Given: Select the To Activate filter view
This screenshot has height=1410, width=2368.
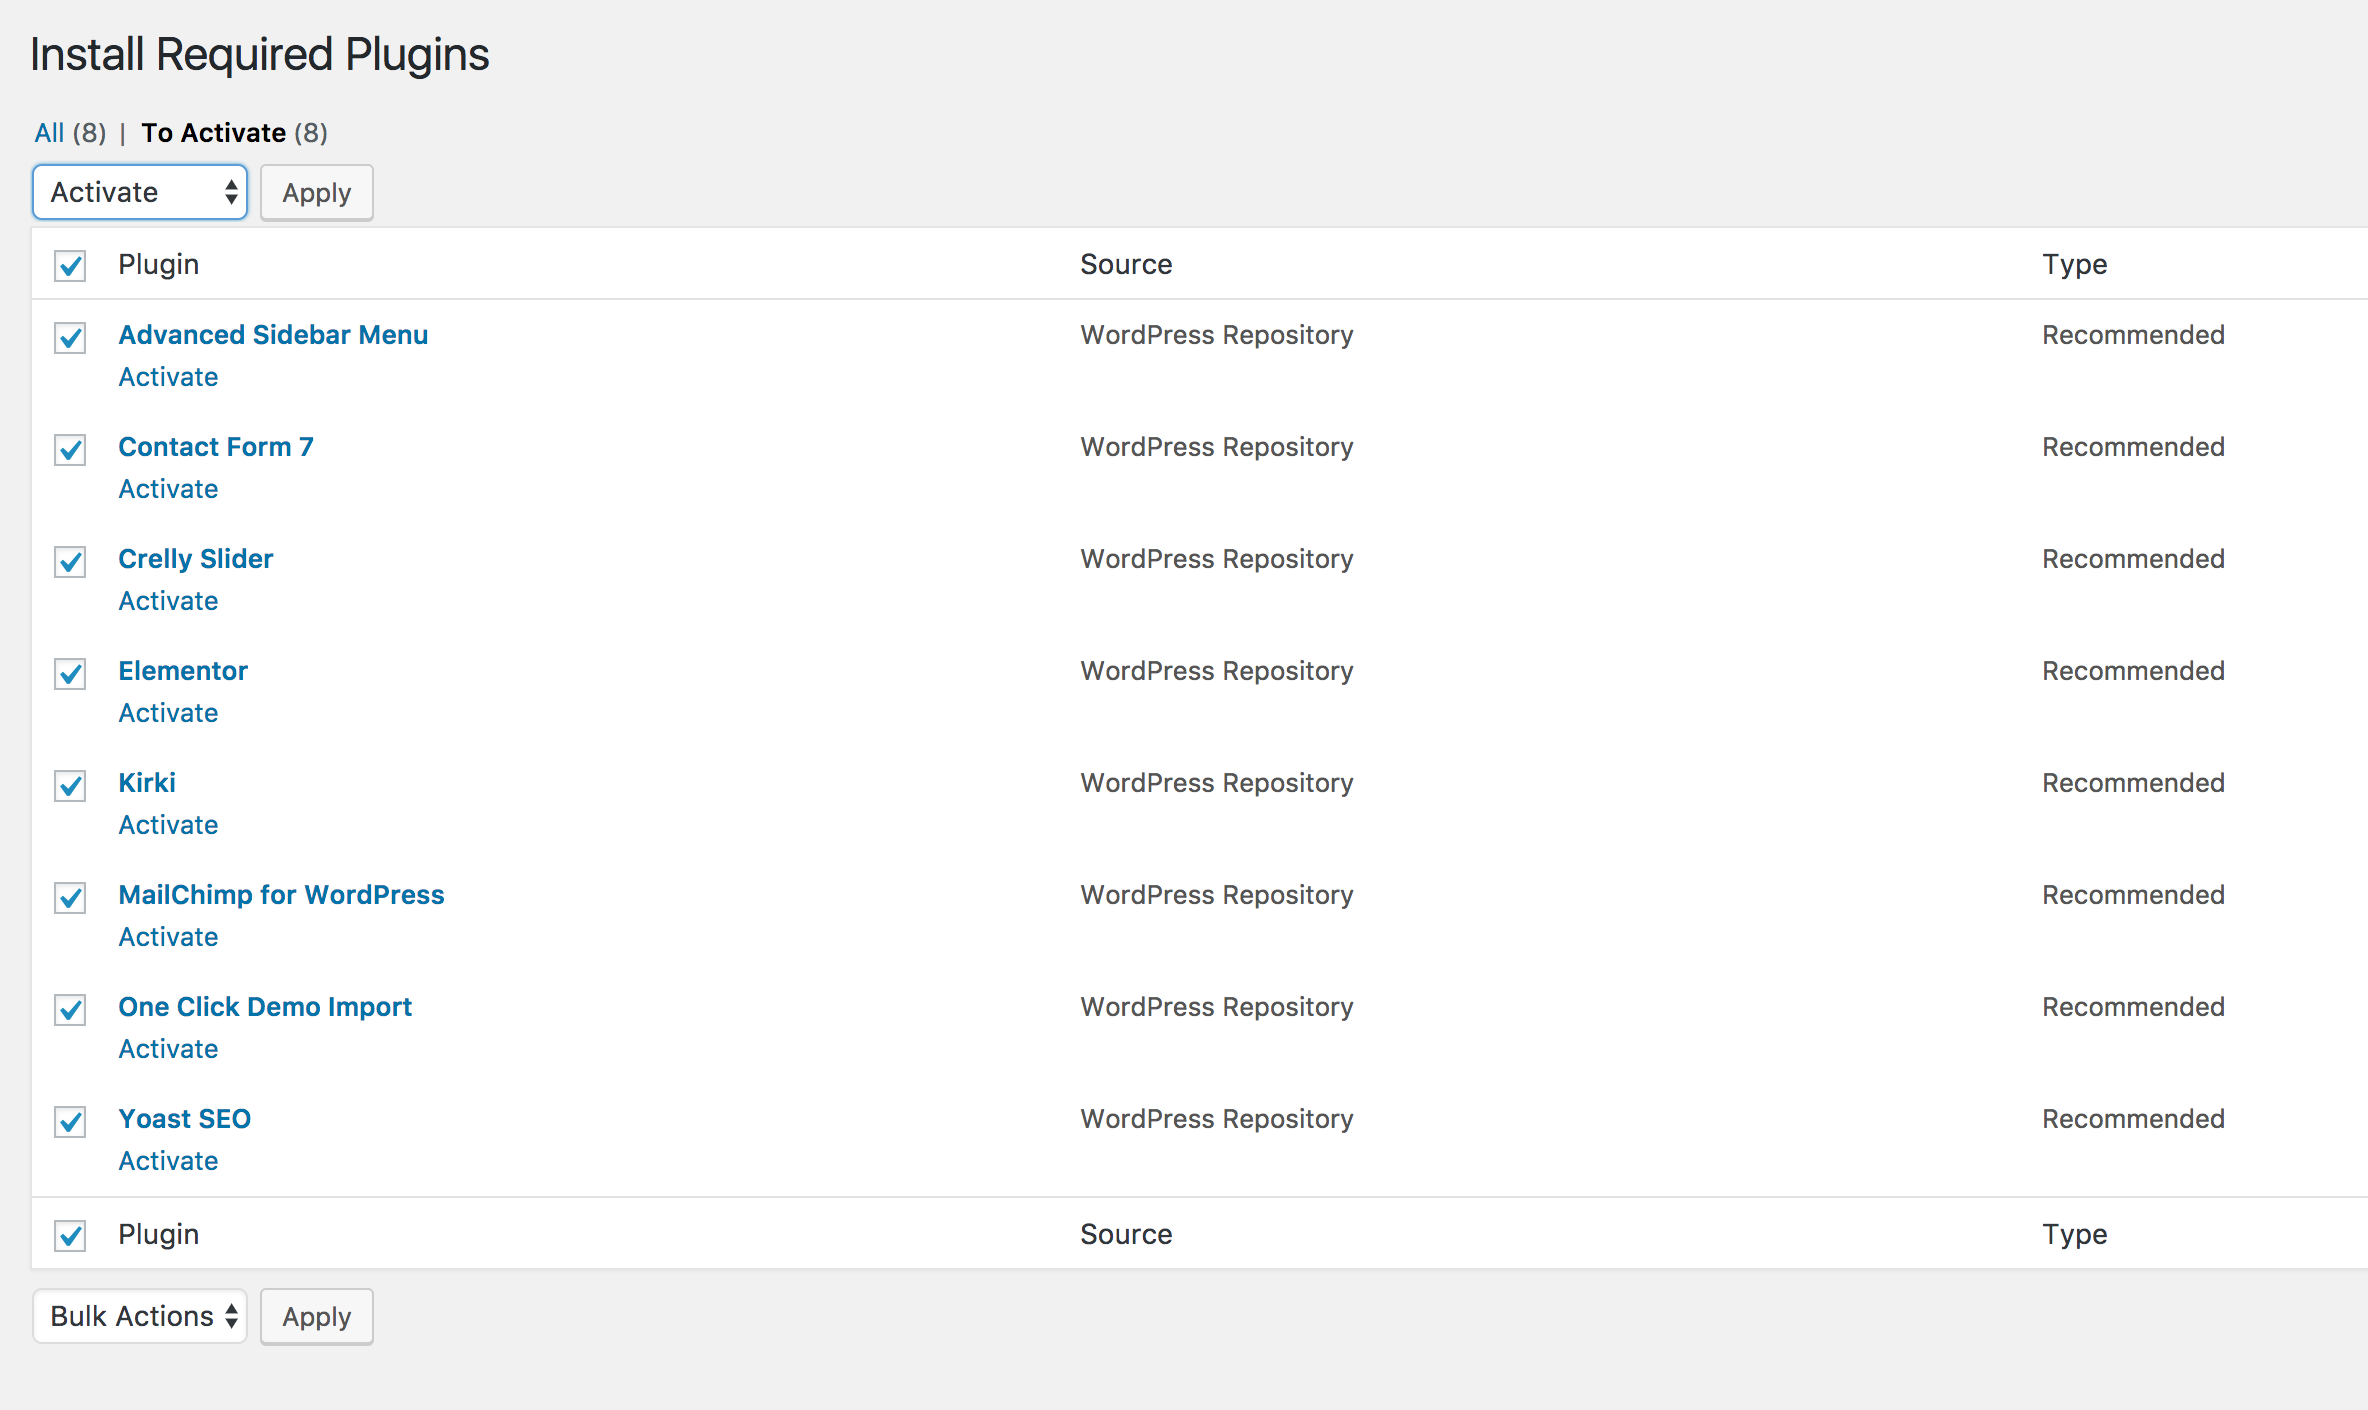Looking at the screenshot, I should pos(213,133).
